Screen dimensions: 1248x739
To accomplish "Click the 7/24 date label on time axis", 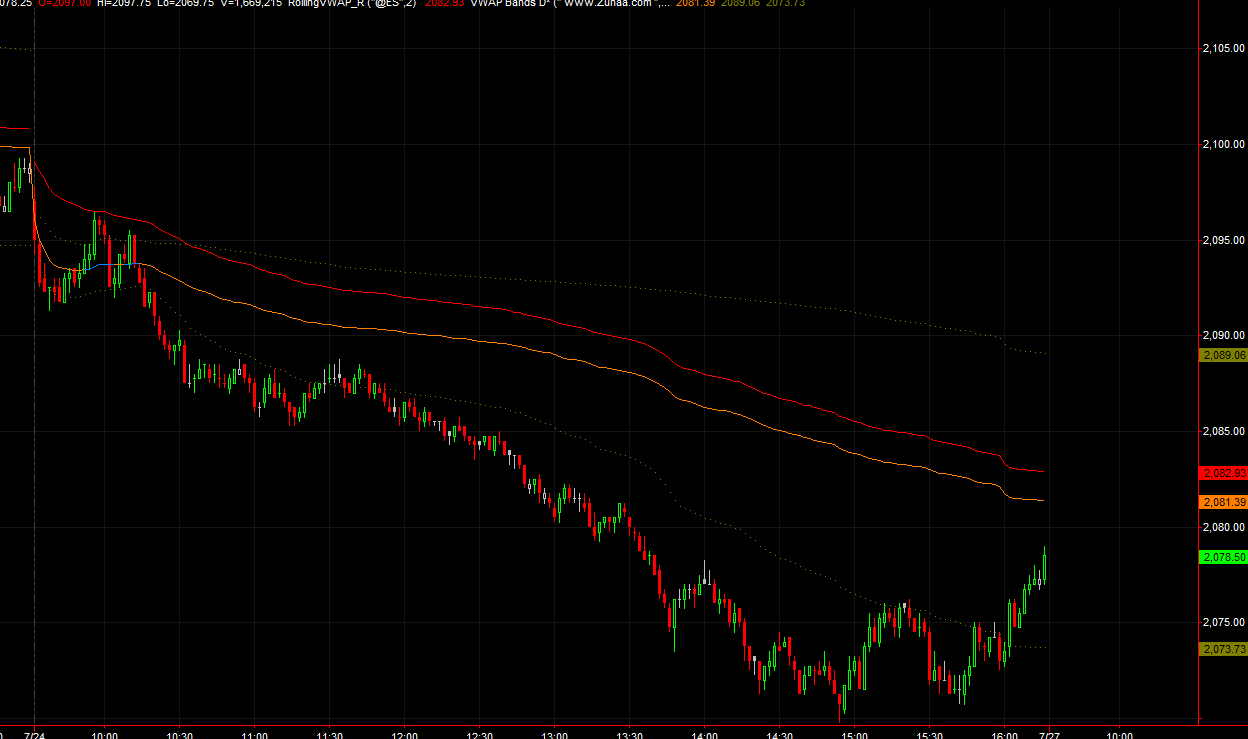I will tap(34, 735).
